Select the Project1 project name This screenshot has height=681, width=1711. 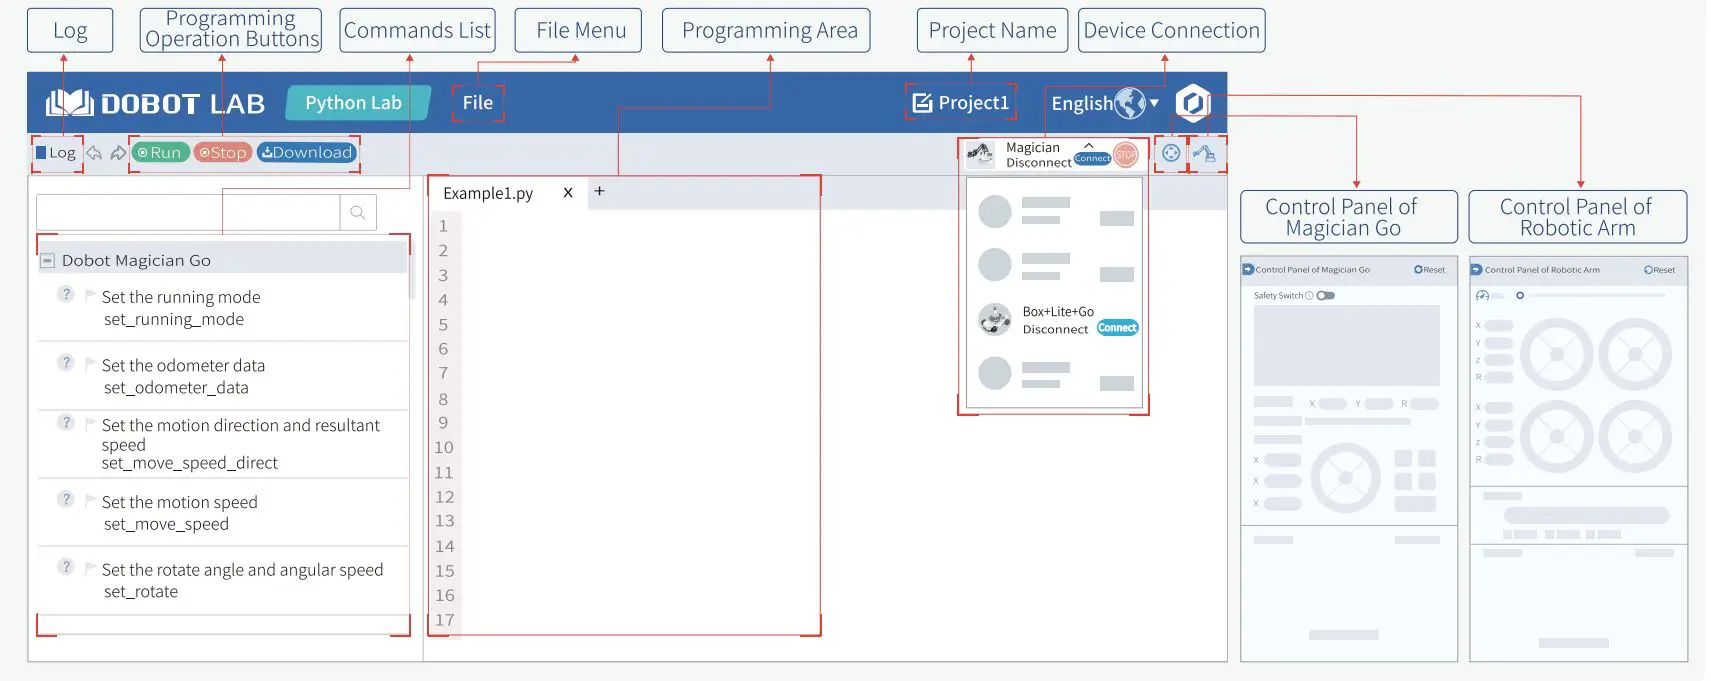[x=974, y=103]
